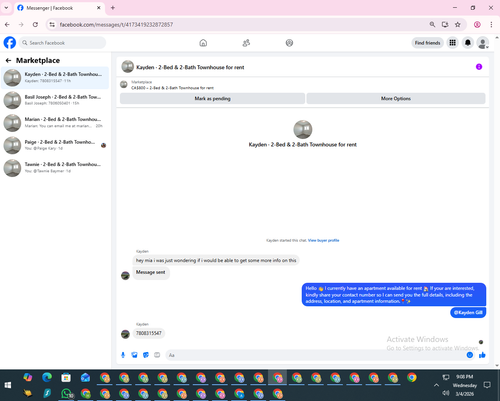Click the blue 'Hello' apartment reply bubble
This screenshot has width=500, height=401.
[394, 295]
